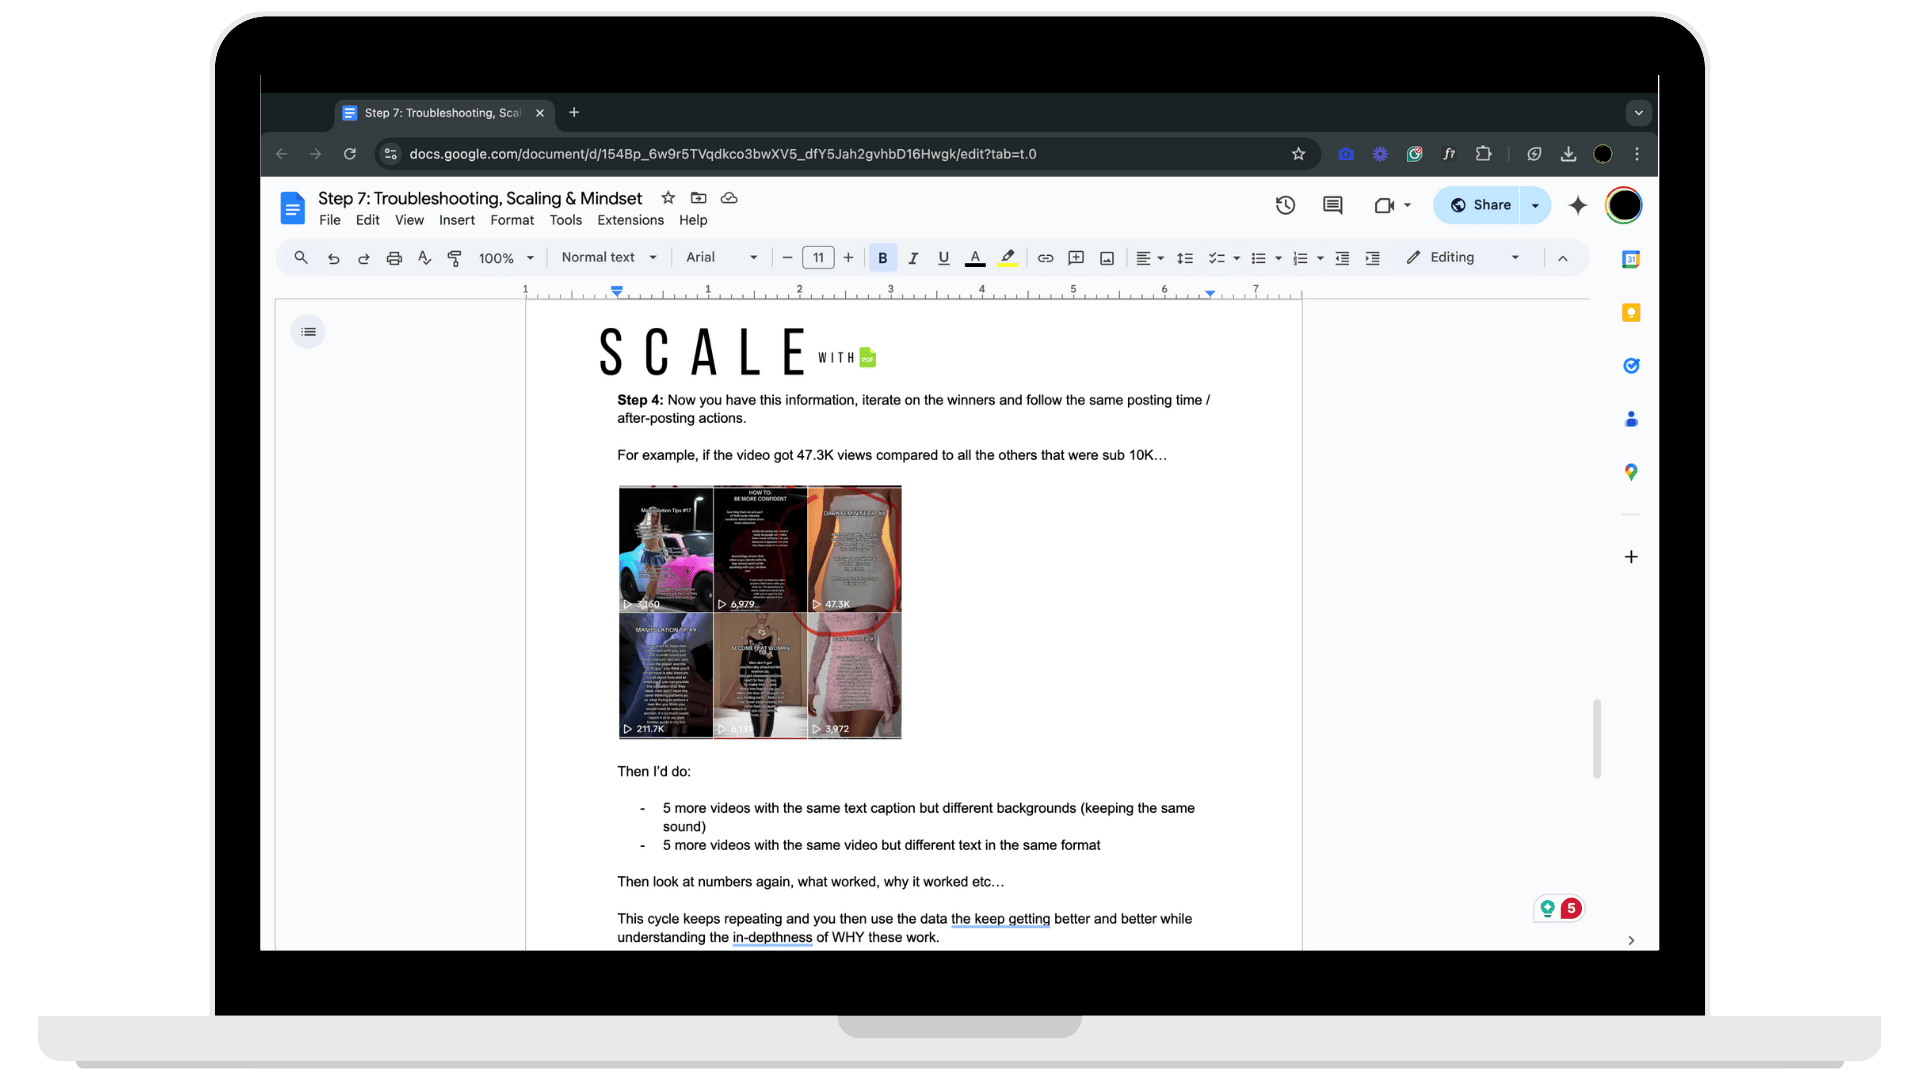Open the highlight color picker
Image resolution: width=1920 pixels, height=1080 pixels.
click(1008, 258)
